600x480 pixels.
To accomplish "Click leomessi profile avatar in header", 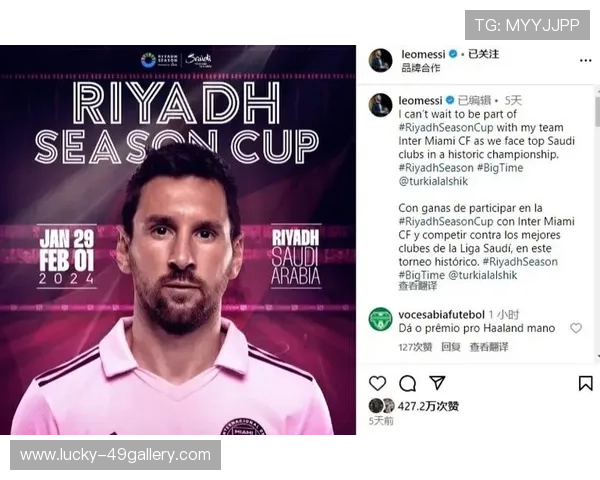I will pos(380,60).
